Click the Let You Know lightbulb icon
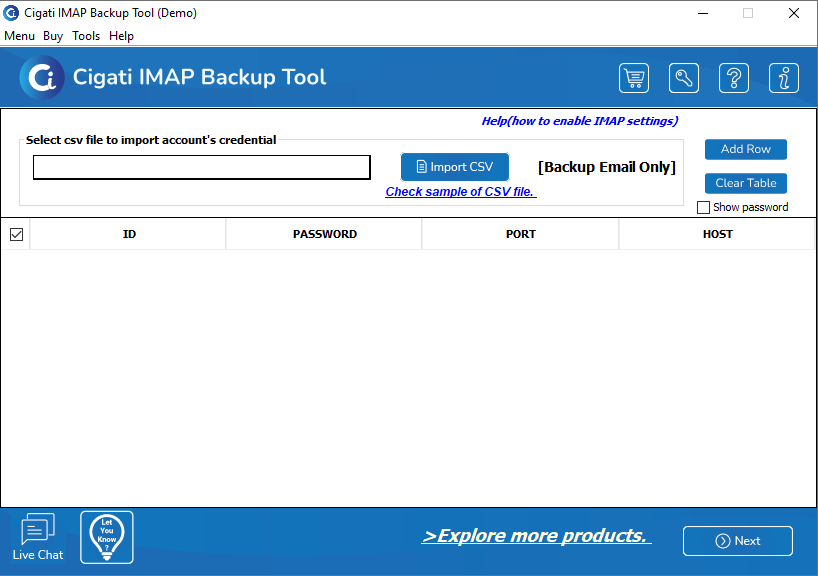This screenshot has height=576, width=818. click(x=107, y=537)
